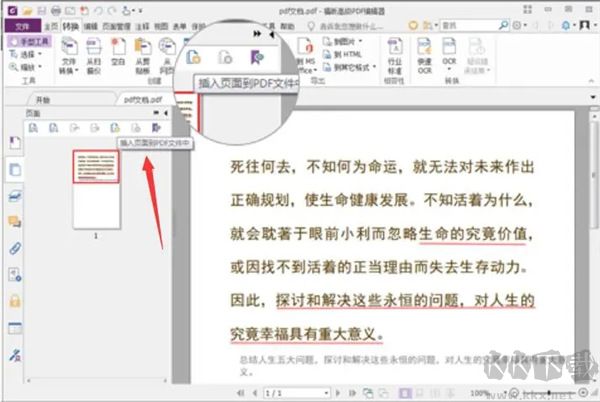The width and height of the screenshot is (600, 402).
Task: Create a blank PDF with 空白 icon
Action: coord(118,52)
